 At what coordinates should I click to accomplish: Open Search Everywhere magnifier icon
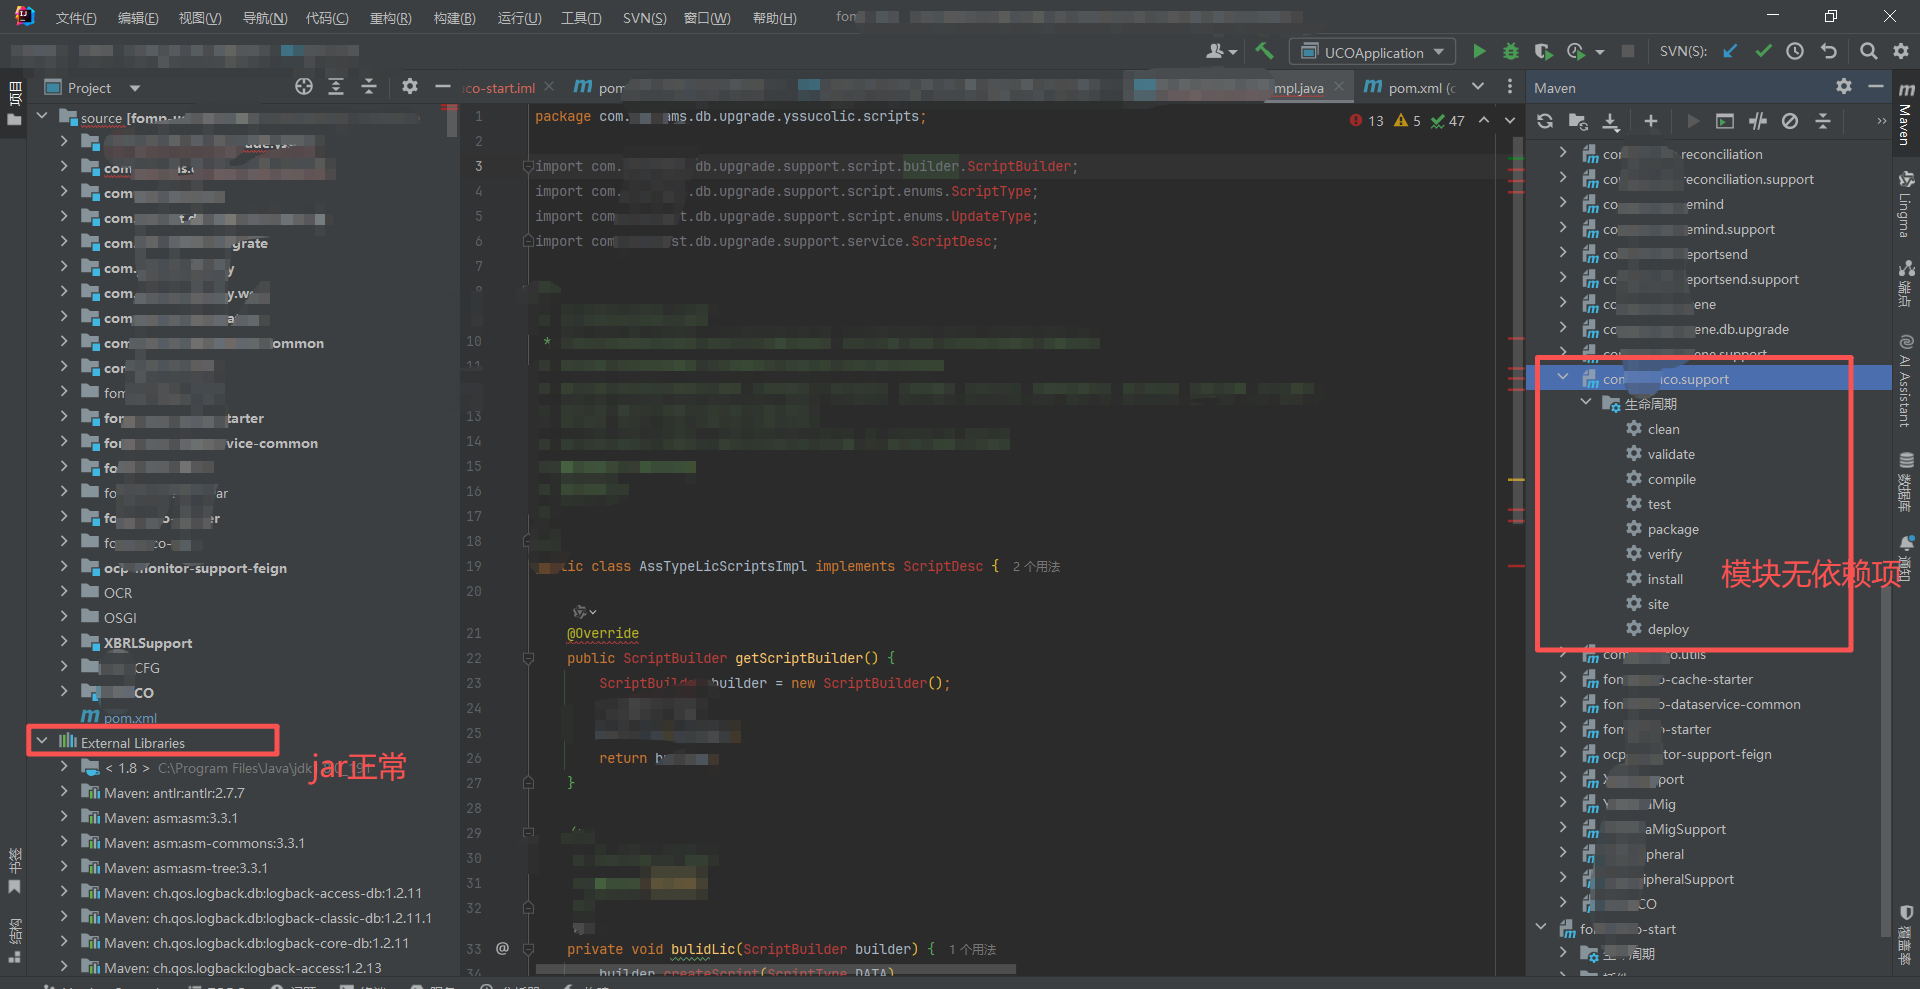click(x=1868, y=51)
